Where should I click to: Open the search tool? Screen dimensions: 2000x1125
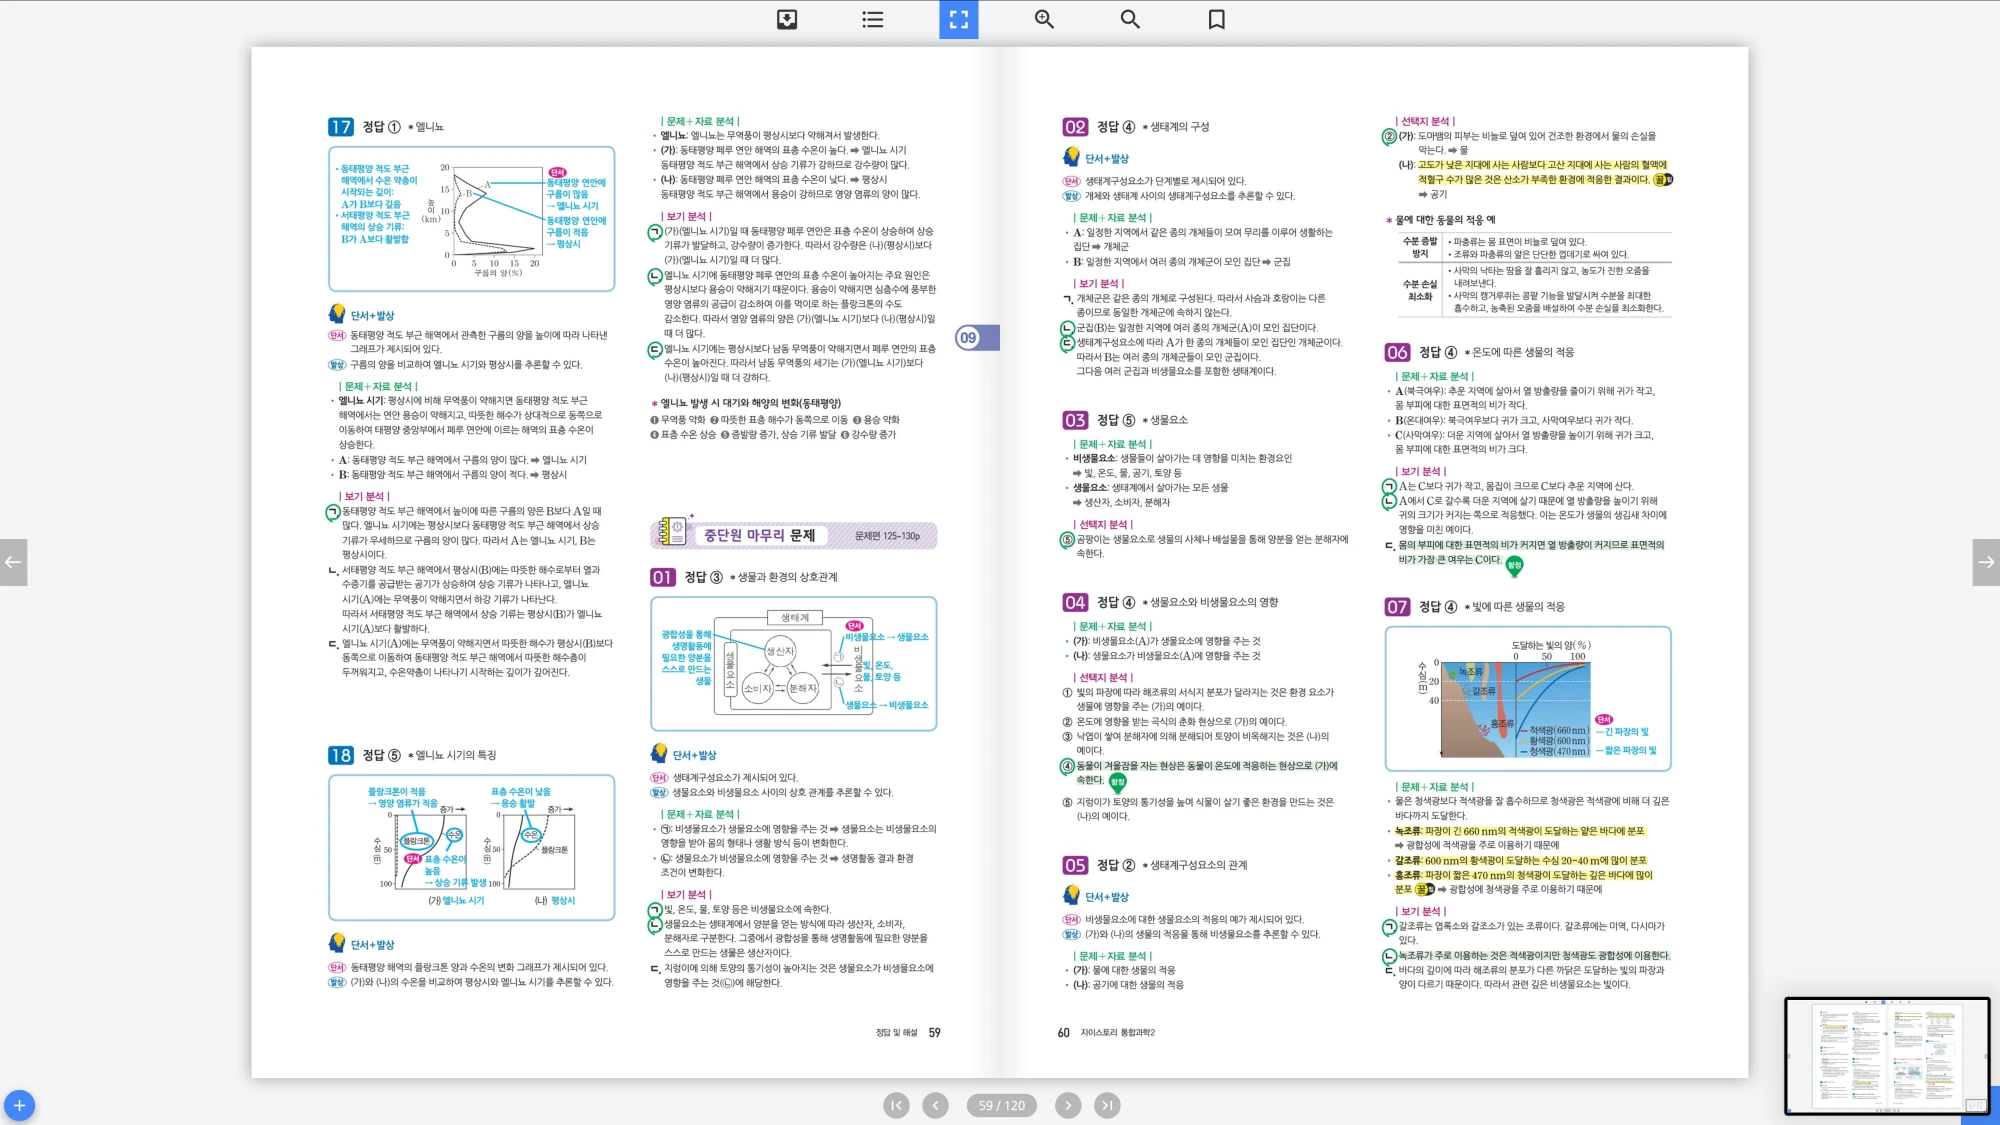(1130, 19)
